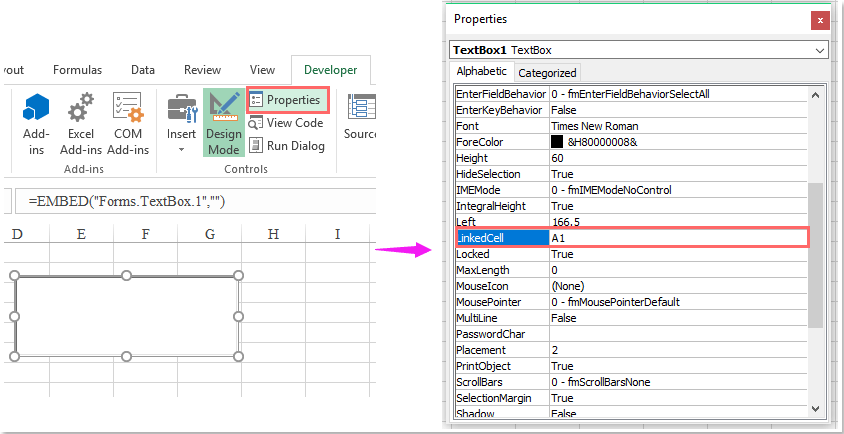The height and width of the screenshot is (434, 844).
Task: Open the Formulas ribbon tab
Action: click(x=77, y=70)
